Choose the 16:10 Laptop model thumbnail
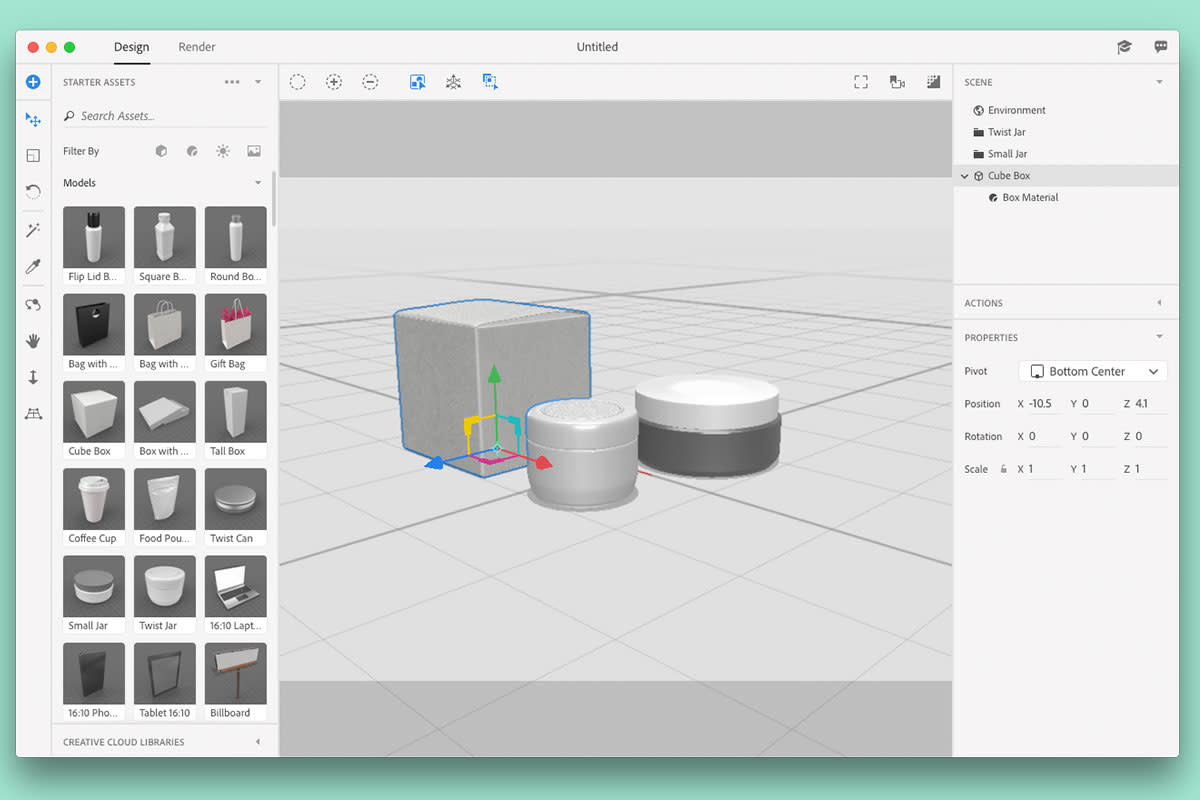The height and width of the screenshot is (800, 1200). pyautogui.click(x=236, y=586)
